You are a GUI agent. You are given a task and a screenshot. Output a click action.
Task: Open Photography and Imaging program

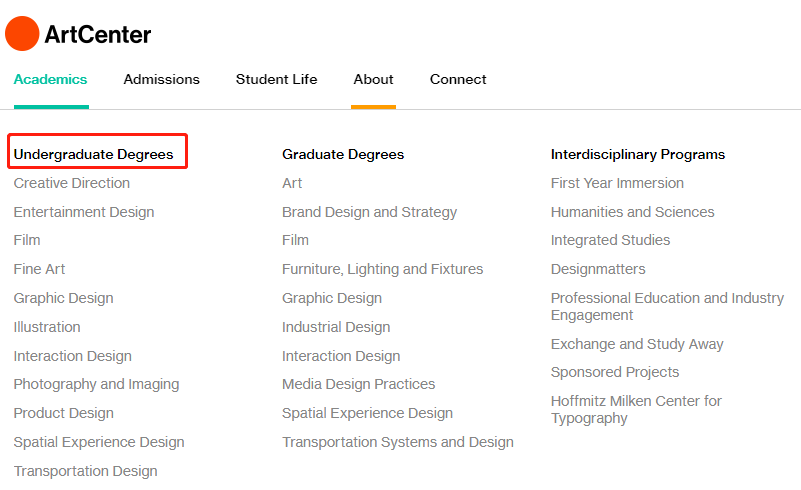[97, 384]
